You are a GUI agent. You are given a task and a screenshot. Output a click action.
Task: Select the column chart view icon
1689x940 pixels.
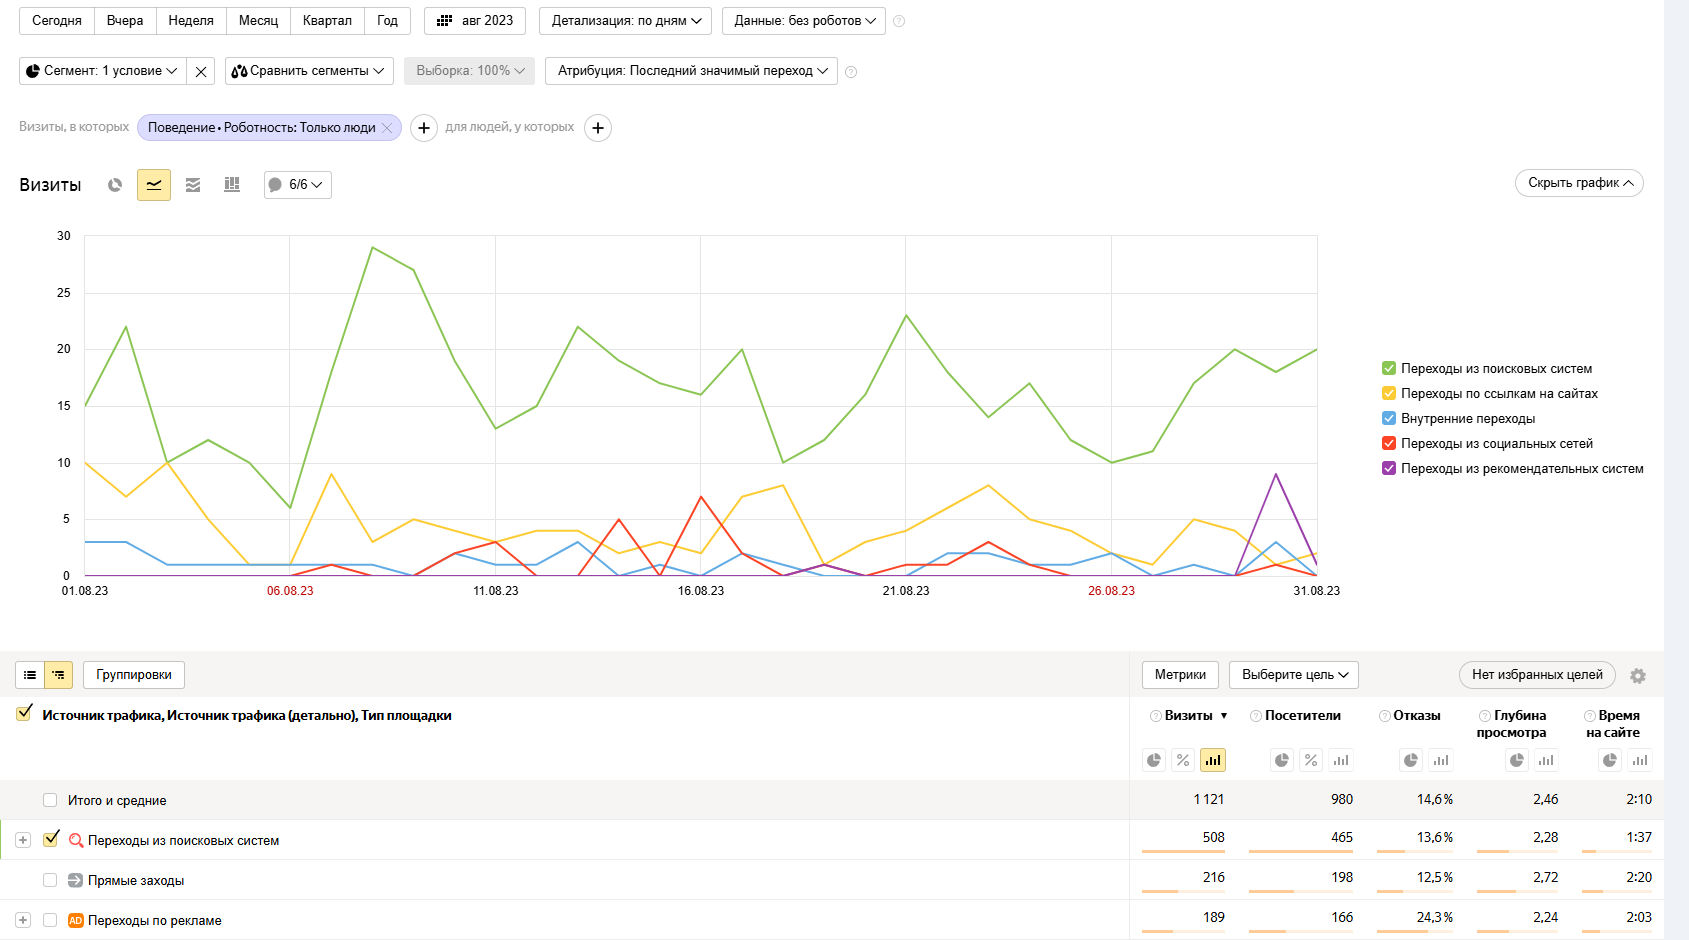[232, 185]
